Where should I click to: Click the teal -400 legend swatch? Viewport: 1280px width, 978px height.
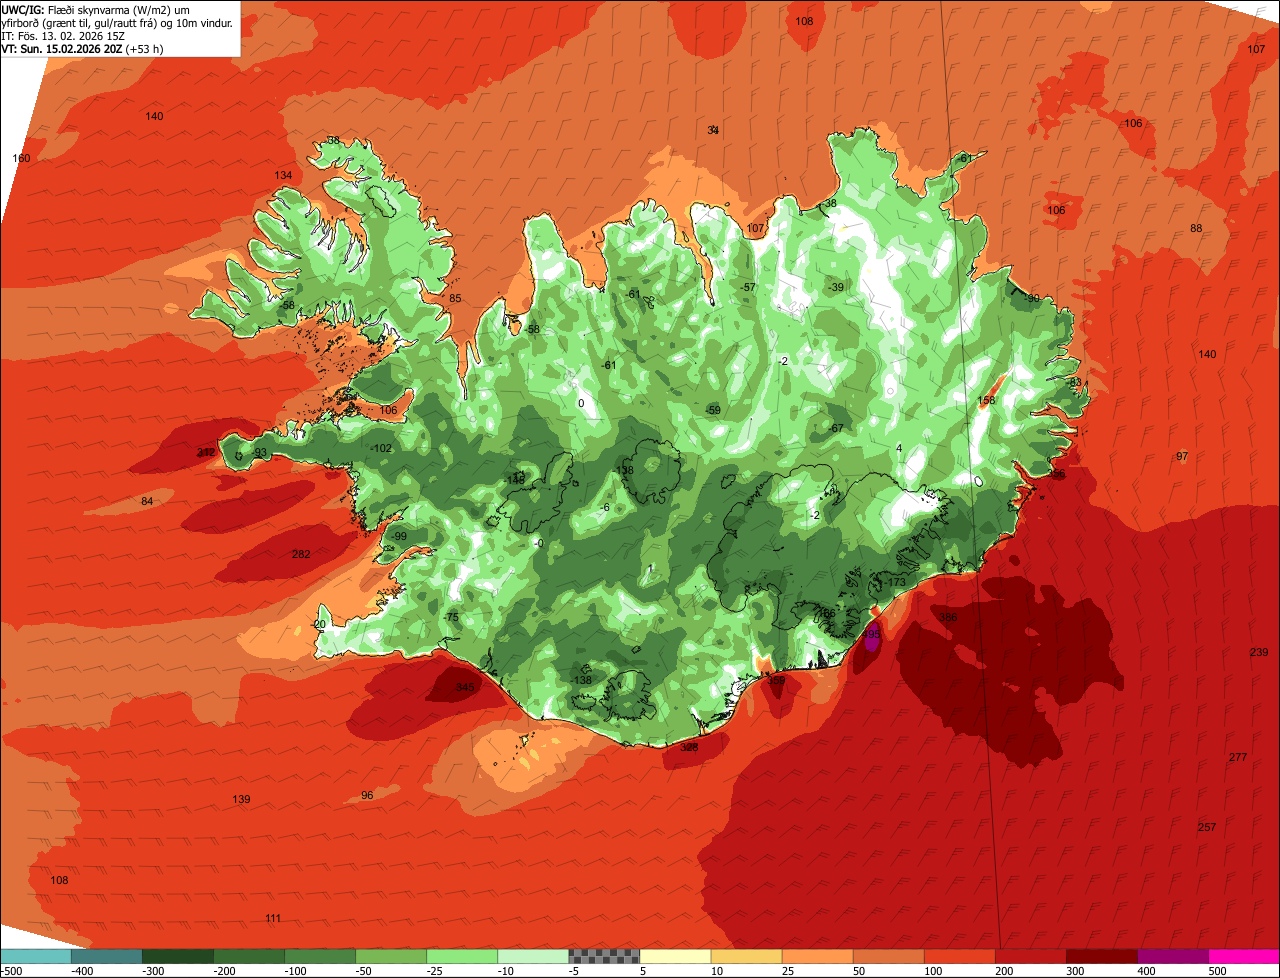107,955
